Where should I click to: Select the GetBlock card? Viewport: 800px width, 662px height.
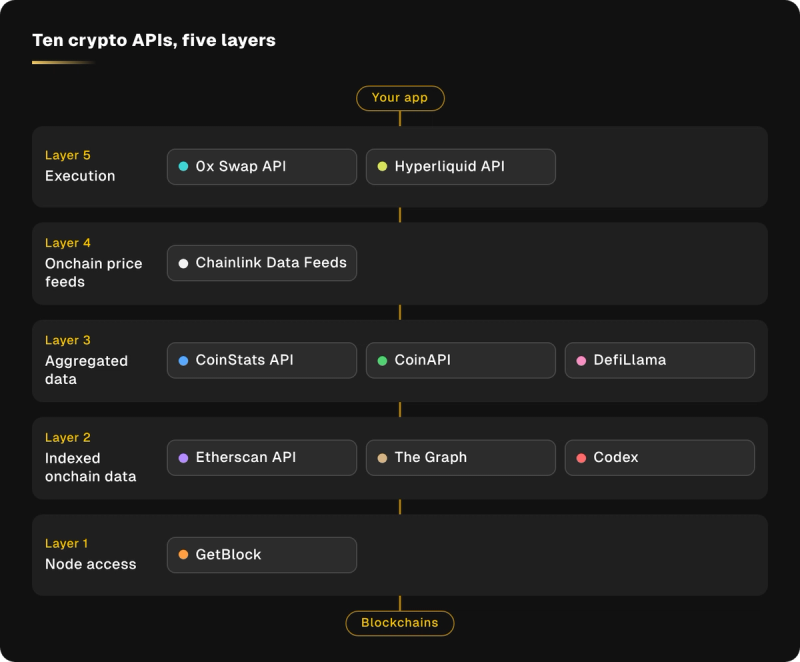pyautogui.click(x=262, y=555)
